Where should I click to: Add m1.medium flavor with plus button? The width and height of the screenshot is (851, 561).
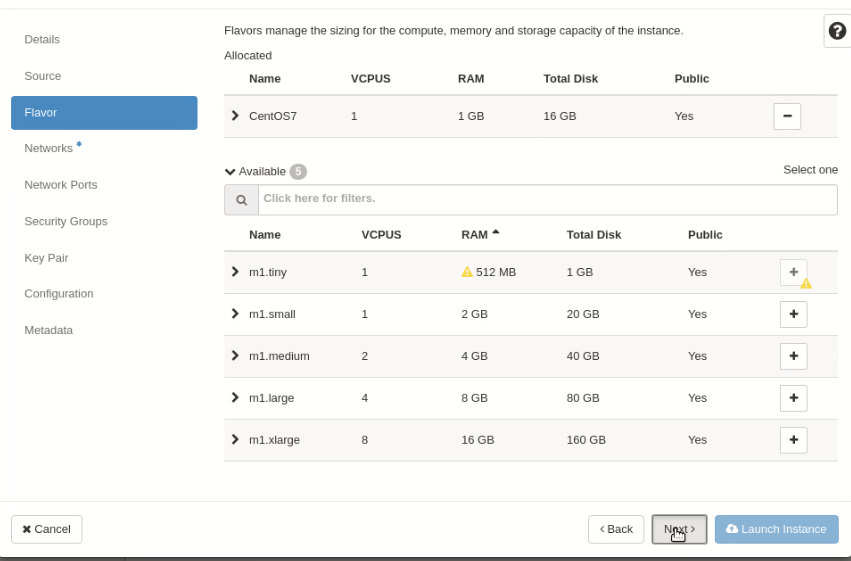[793, 356]
